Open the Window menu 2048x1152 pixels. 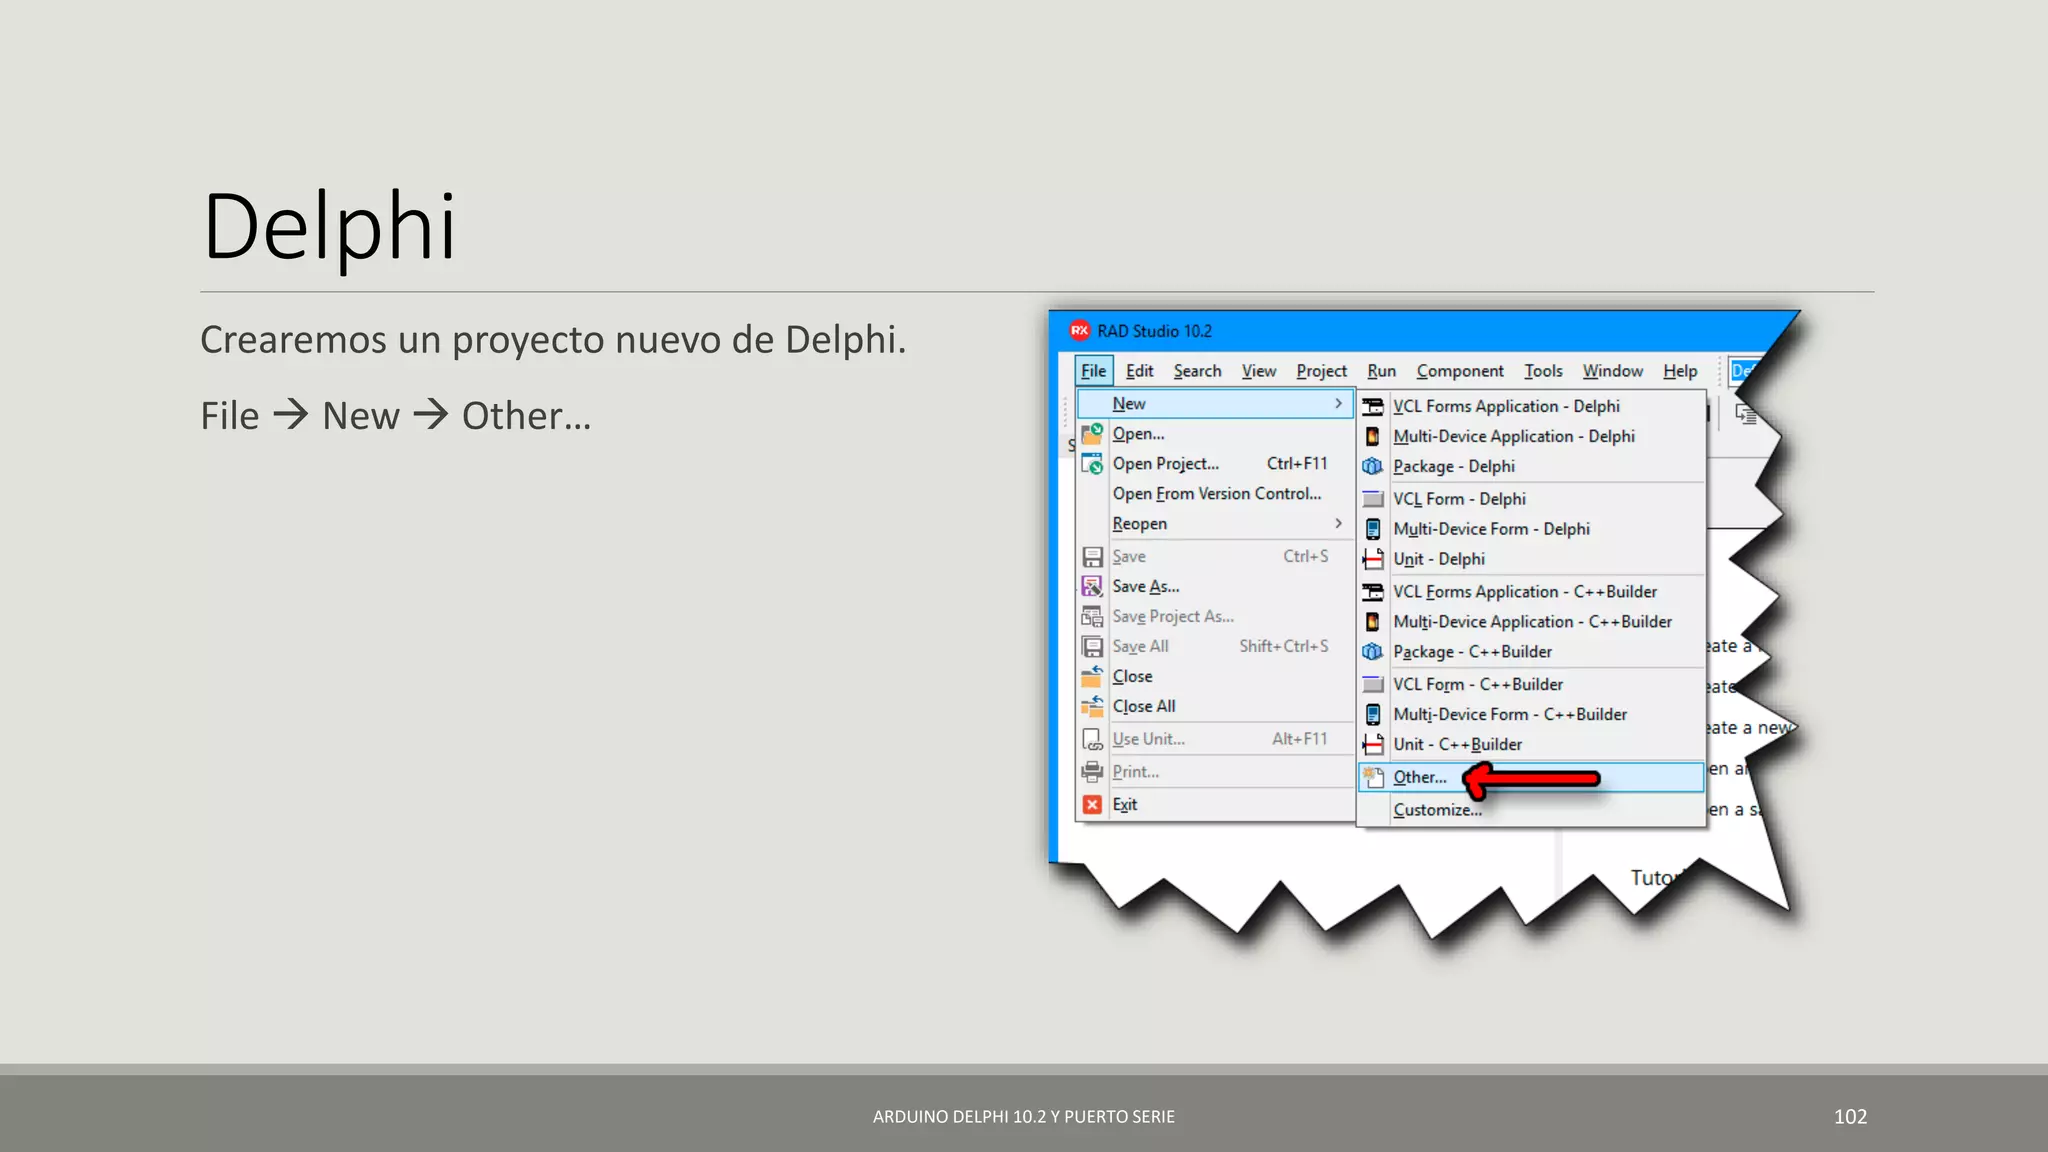tap(1612, 371)
